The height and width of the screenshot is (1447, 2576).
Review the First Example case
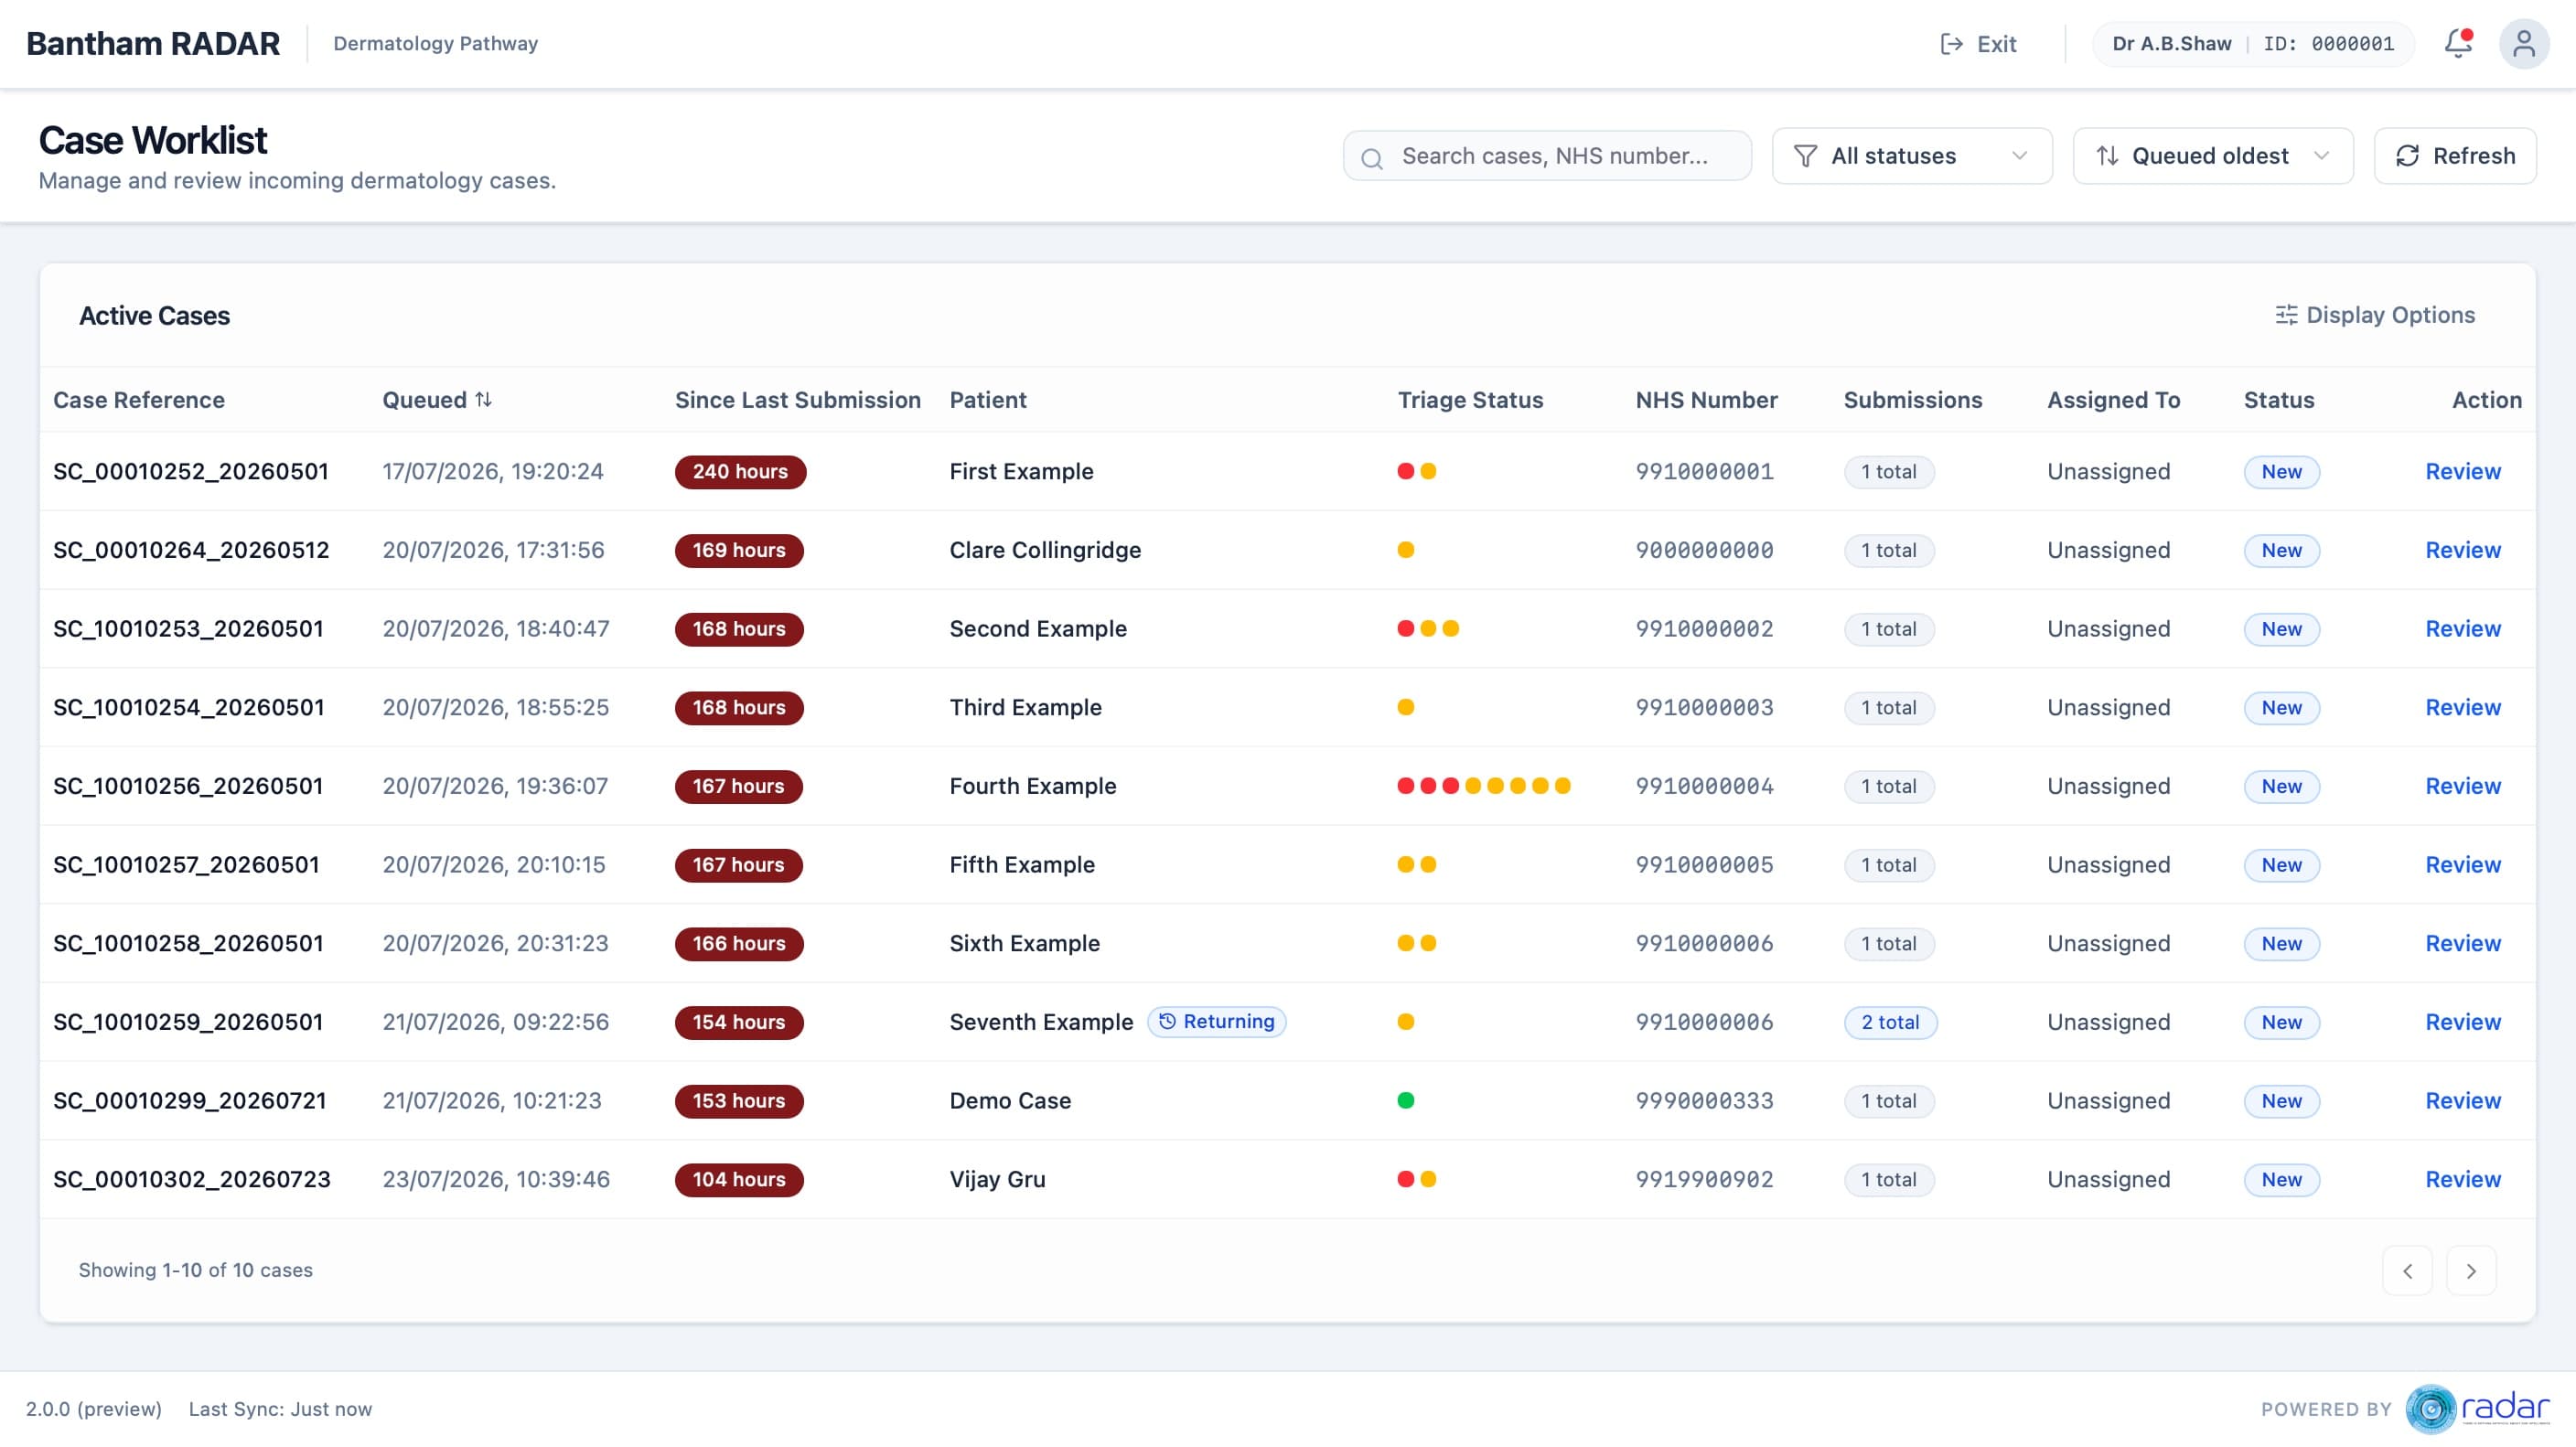[2463, 472]
